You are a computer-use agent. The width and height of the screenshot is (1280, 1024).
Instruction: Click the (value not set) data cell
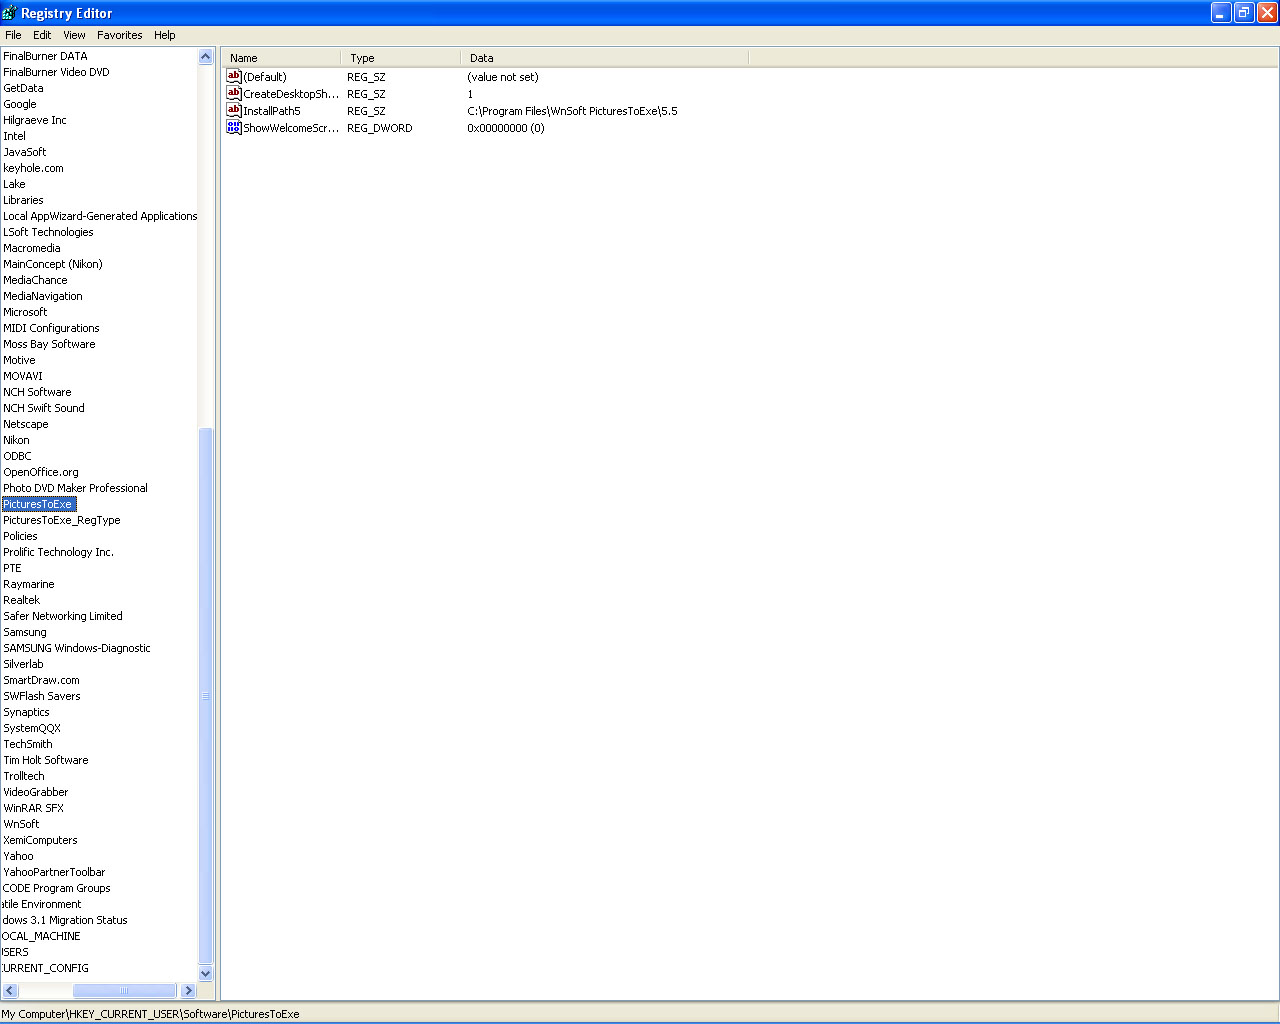tap(503, 77)
